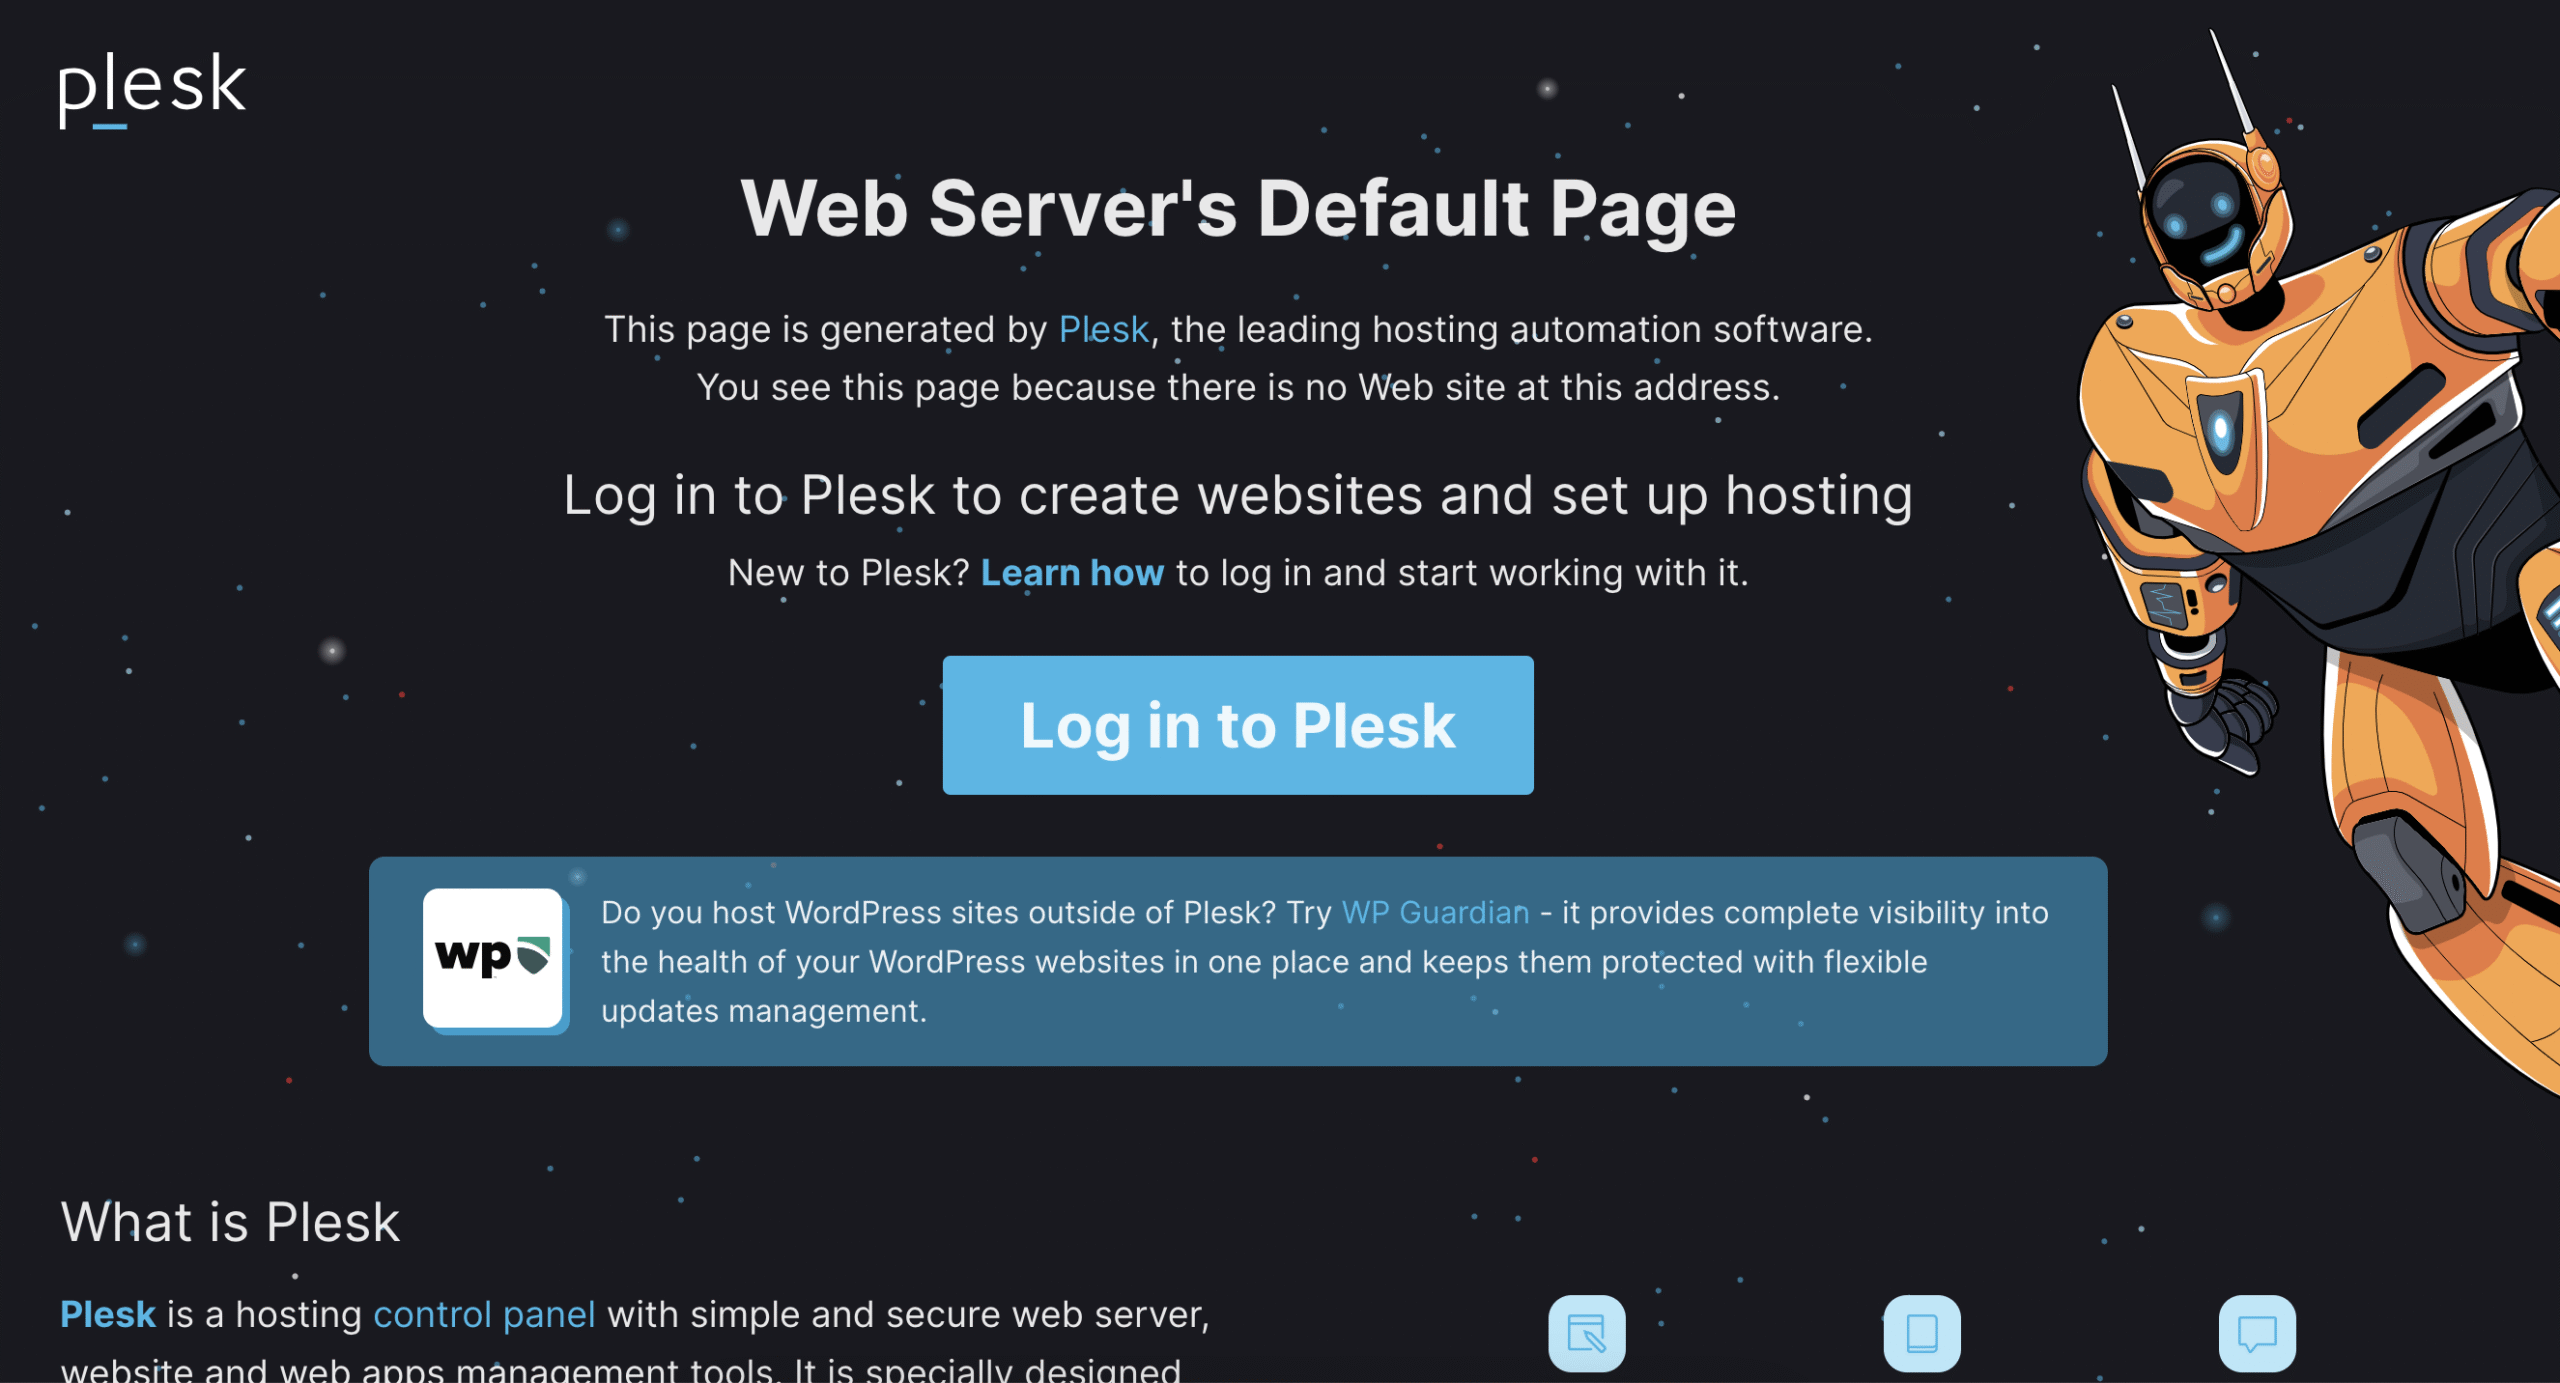Image resolution: width=2560 pixels, height=1383 pixels.
Task: Click the WP Guardian shield logo icon
Action: click(493, 958)
